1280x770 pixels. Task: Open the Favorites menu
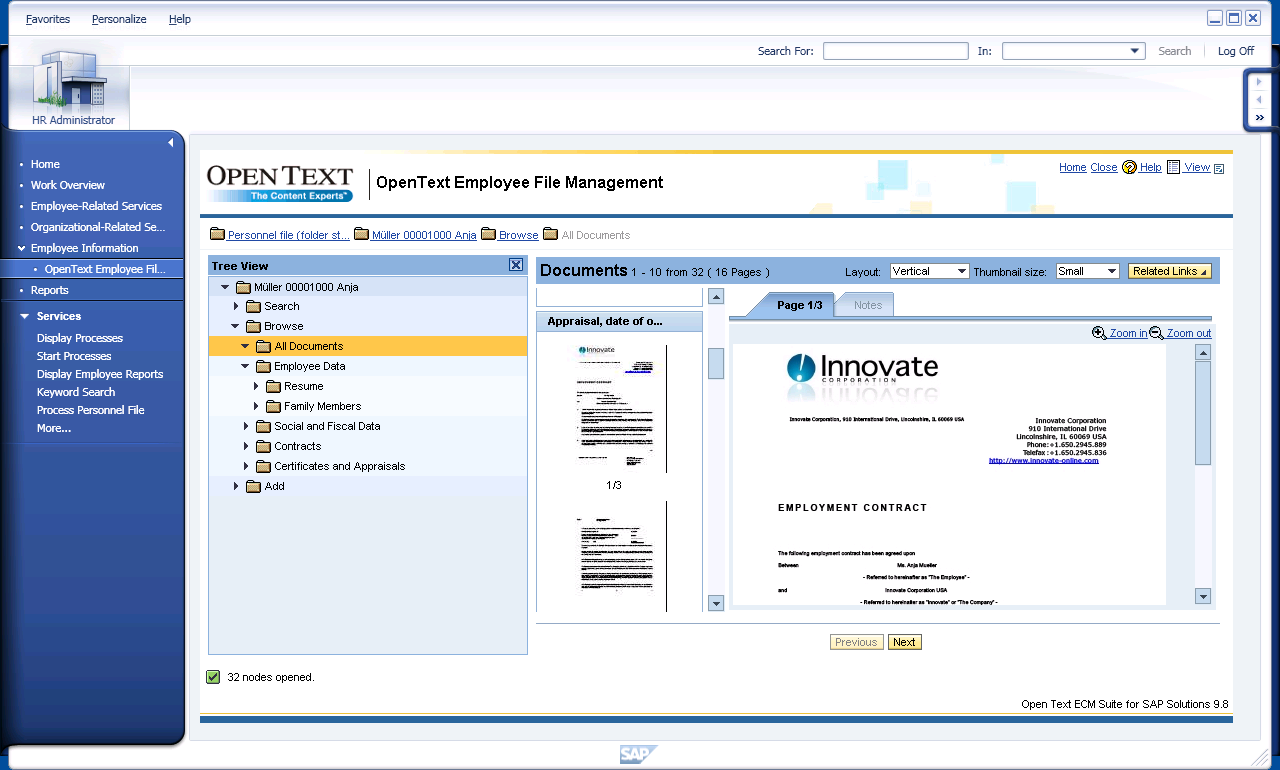pos(48,19)
